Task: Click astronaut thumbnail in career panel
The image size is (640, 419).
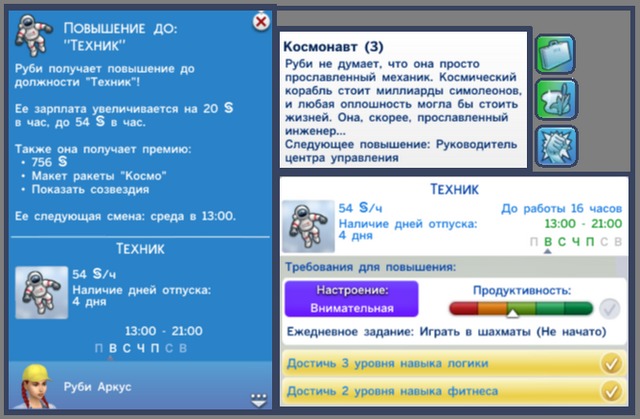Action: point(308,226)
